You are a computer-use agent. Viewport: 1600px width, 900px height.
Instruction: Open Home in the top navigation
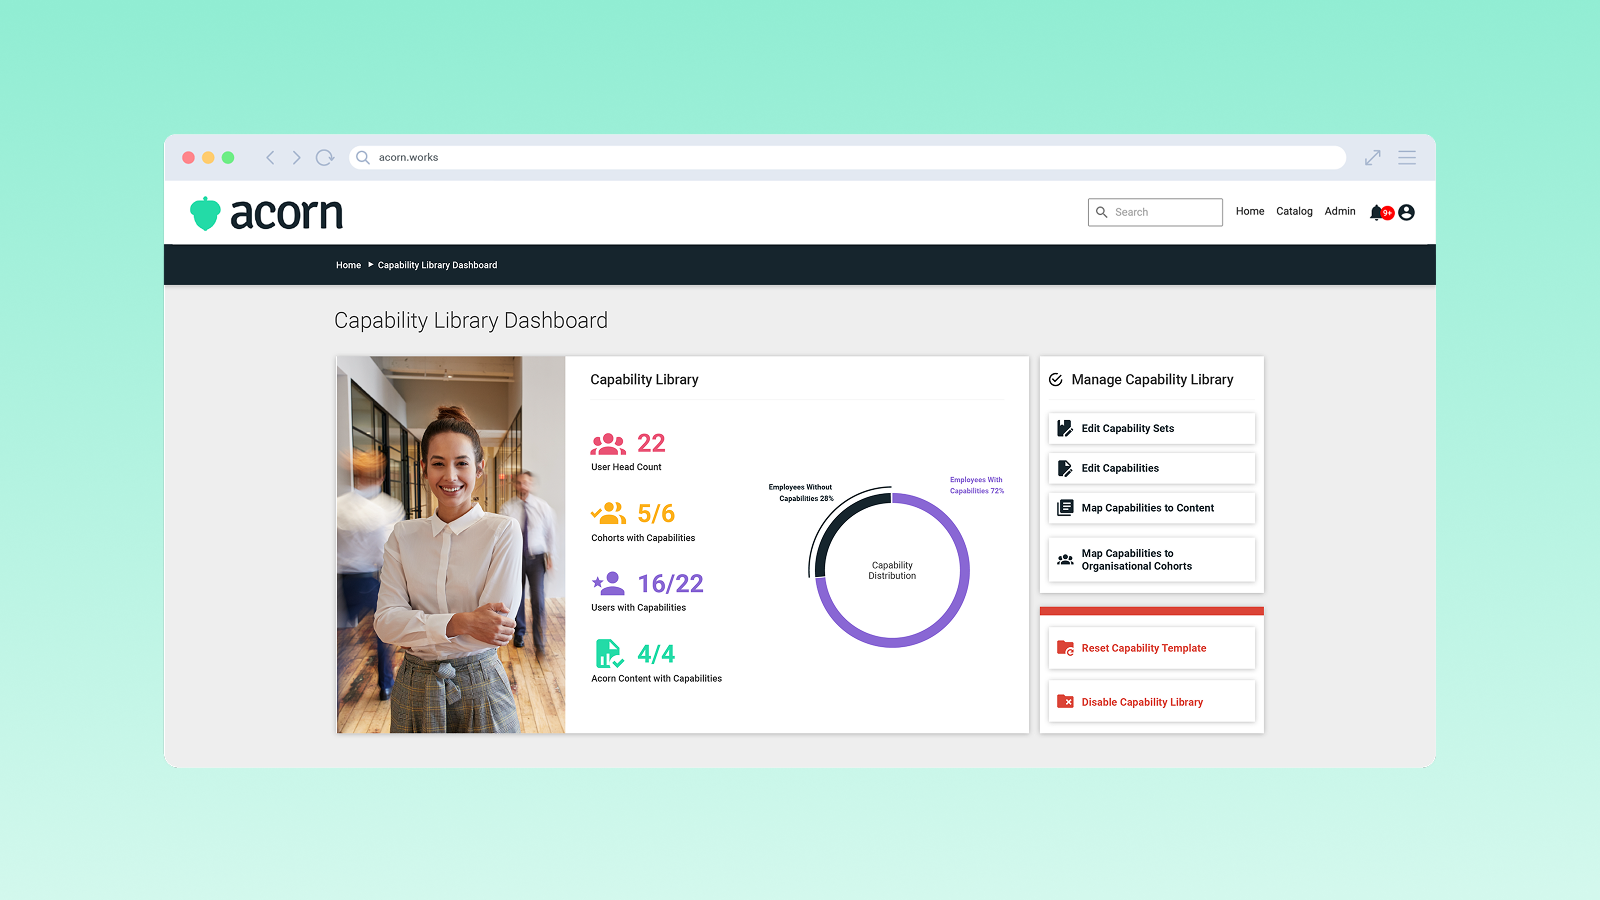(x=1249, y=212)
